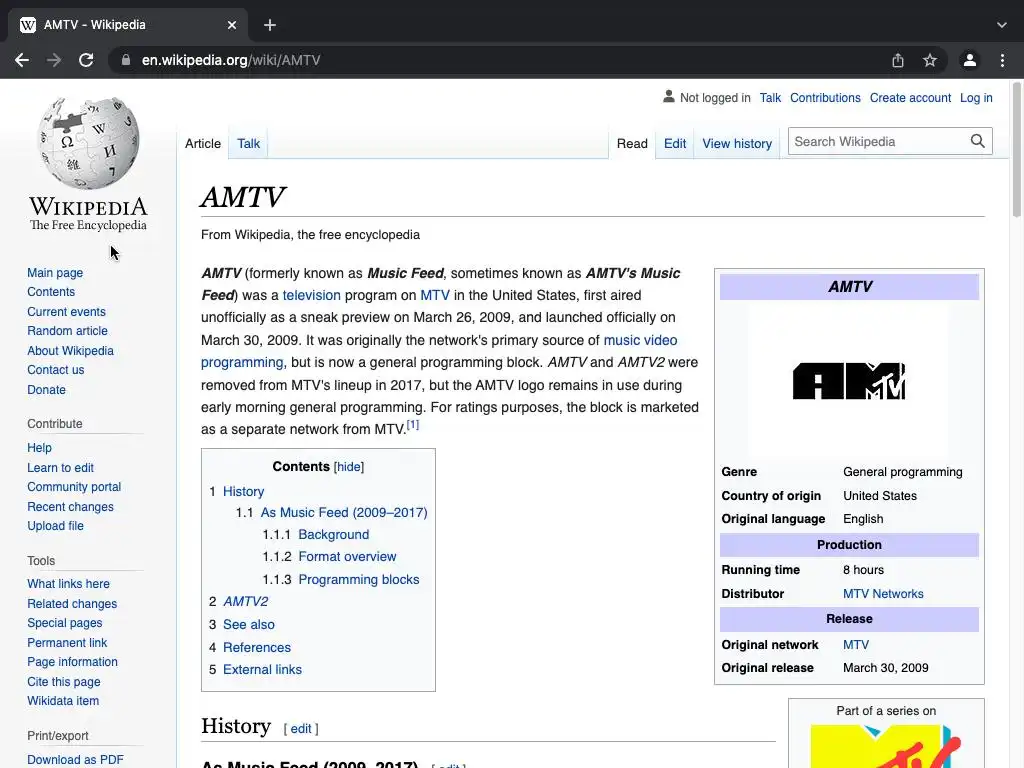Select the Read tab

[x=632, y=144]
